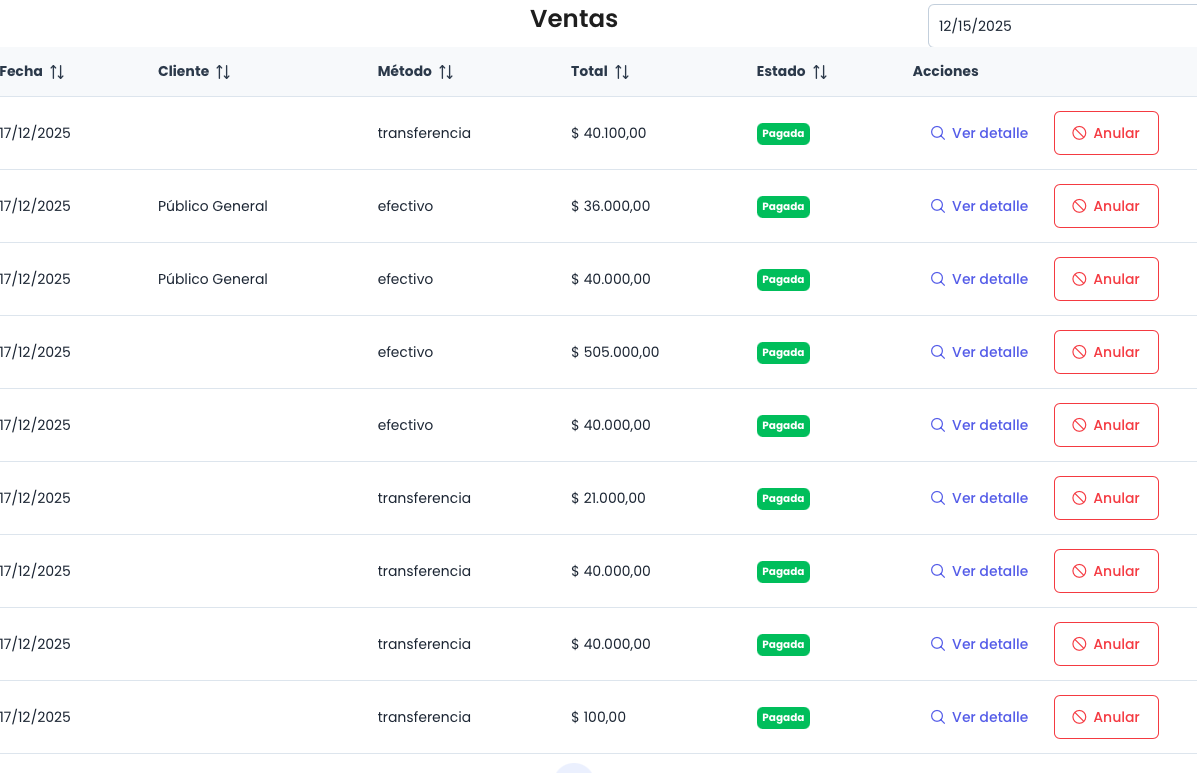The image size is (1197, 773).
Task: Click the Pagada badge on $ 100,00 row
Action: (783, 718)
